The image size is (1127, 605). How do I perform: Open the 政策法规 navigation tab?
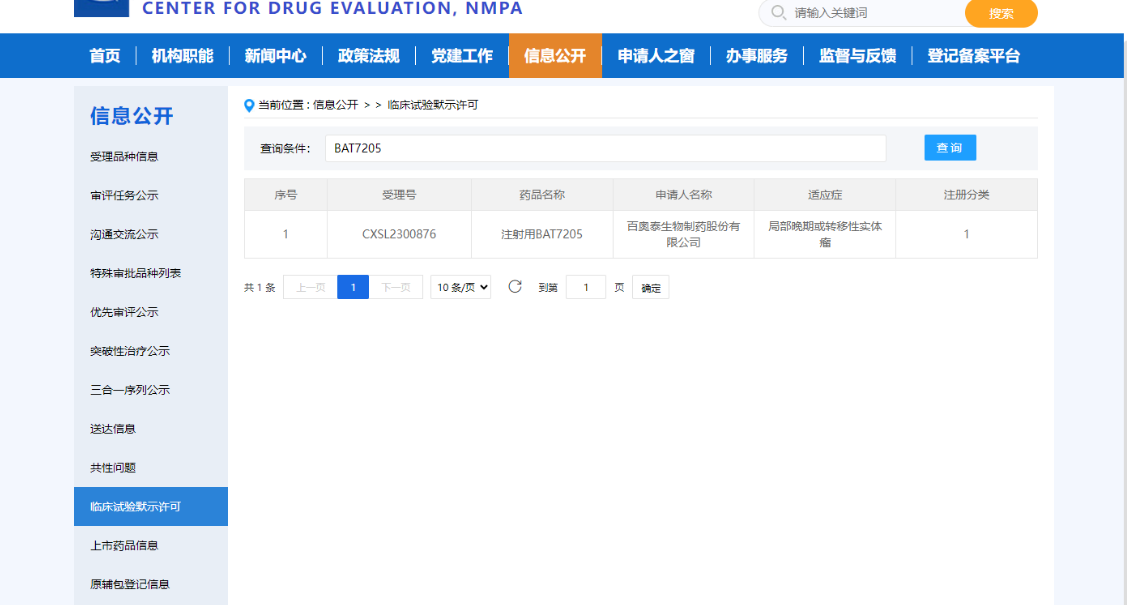(x=369, y=56)
